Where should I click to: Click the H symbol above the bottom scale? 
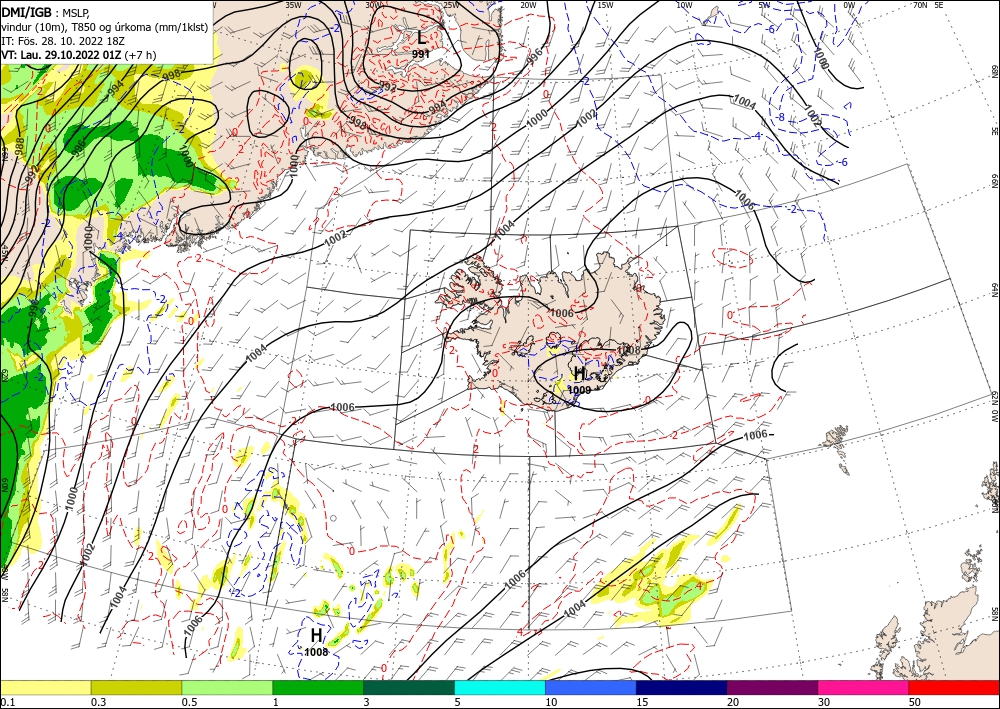tap(316, 635)
